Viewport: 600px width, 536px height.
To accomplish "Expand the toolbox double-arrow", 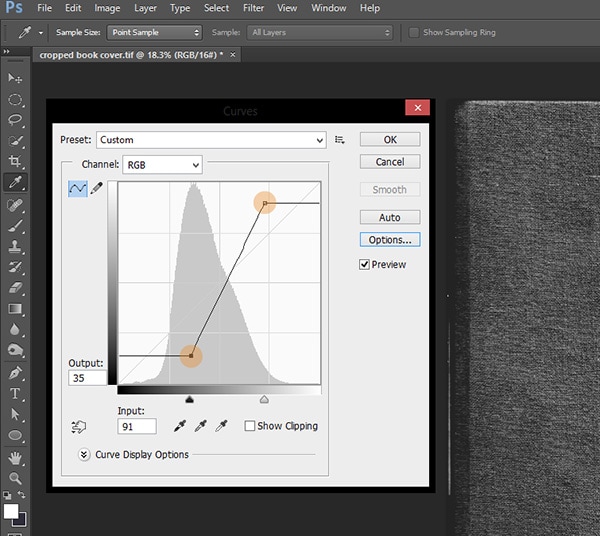I will click(6, 51).
